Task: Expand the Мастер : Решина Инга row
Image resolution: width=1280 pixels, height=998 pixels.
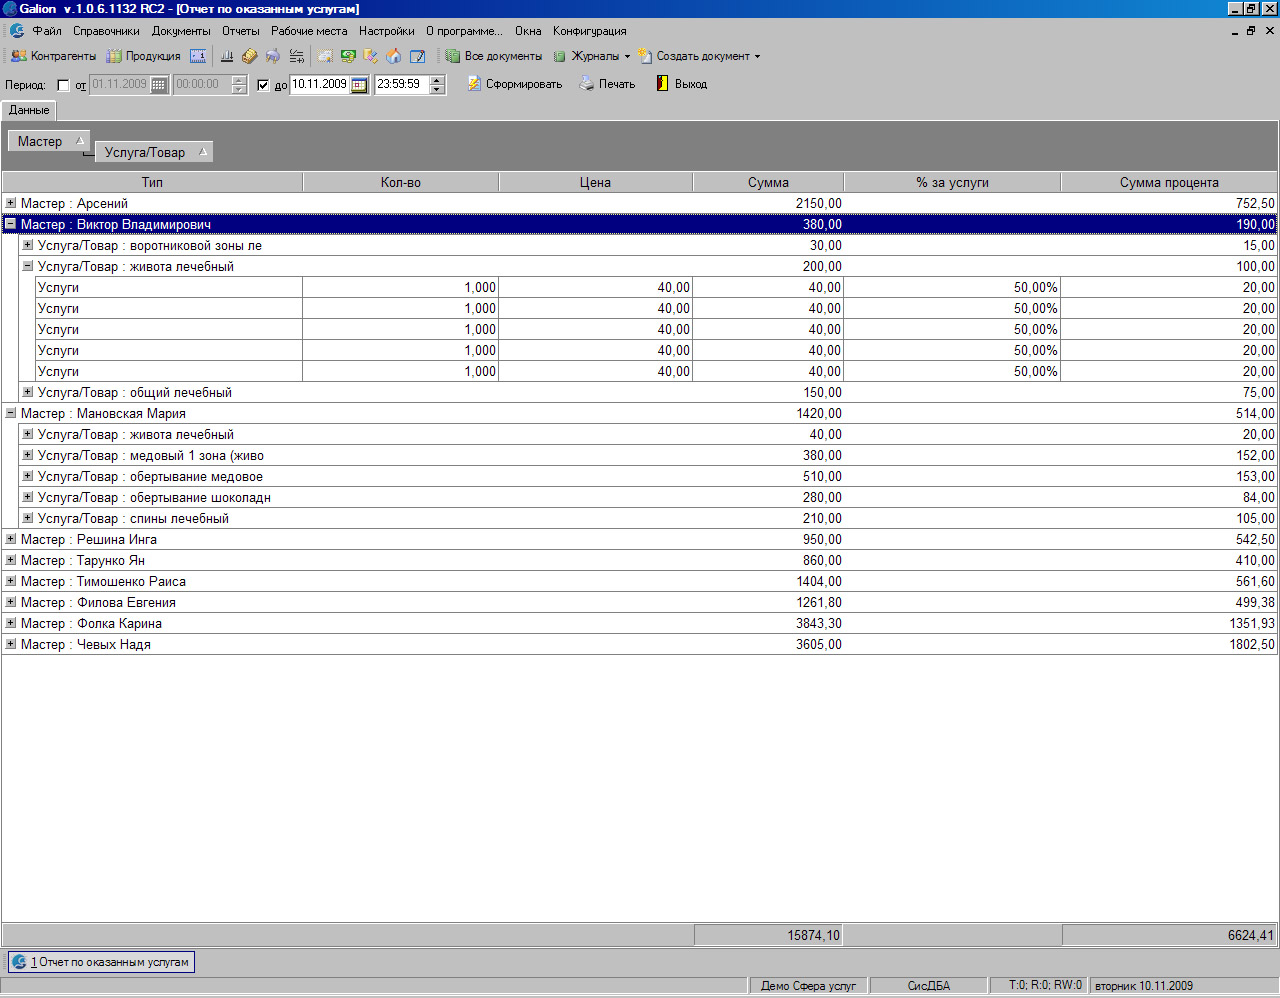Action: coord(11,539)
